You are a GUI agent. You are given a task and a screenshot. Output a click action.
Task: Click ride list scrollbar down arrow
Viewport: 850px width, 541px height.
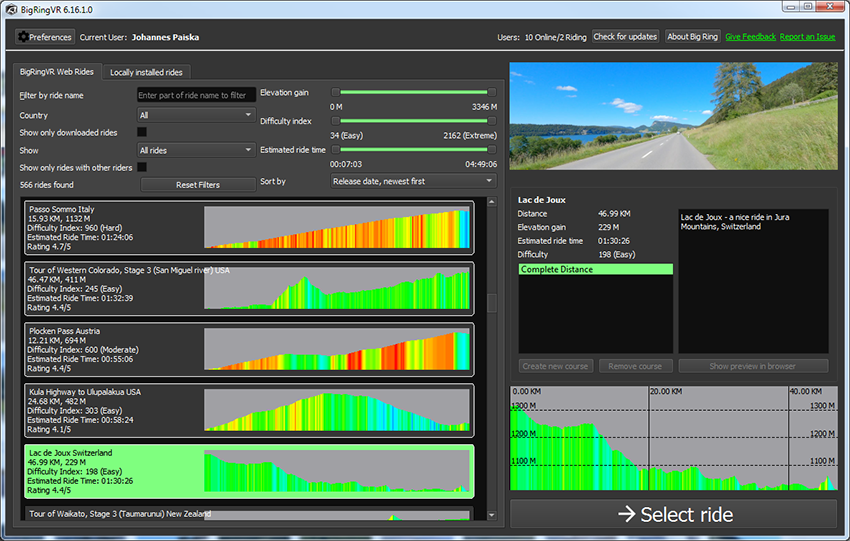[x=492, y=515]
